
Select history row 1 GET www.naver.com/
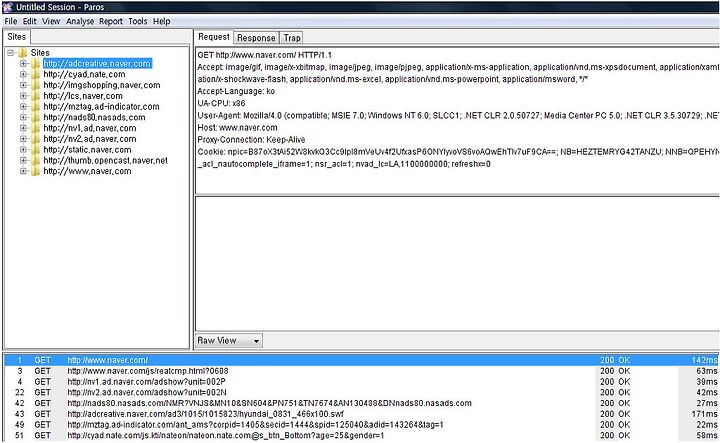coord(361,360)
